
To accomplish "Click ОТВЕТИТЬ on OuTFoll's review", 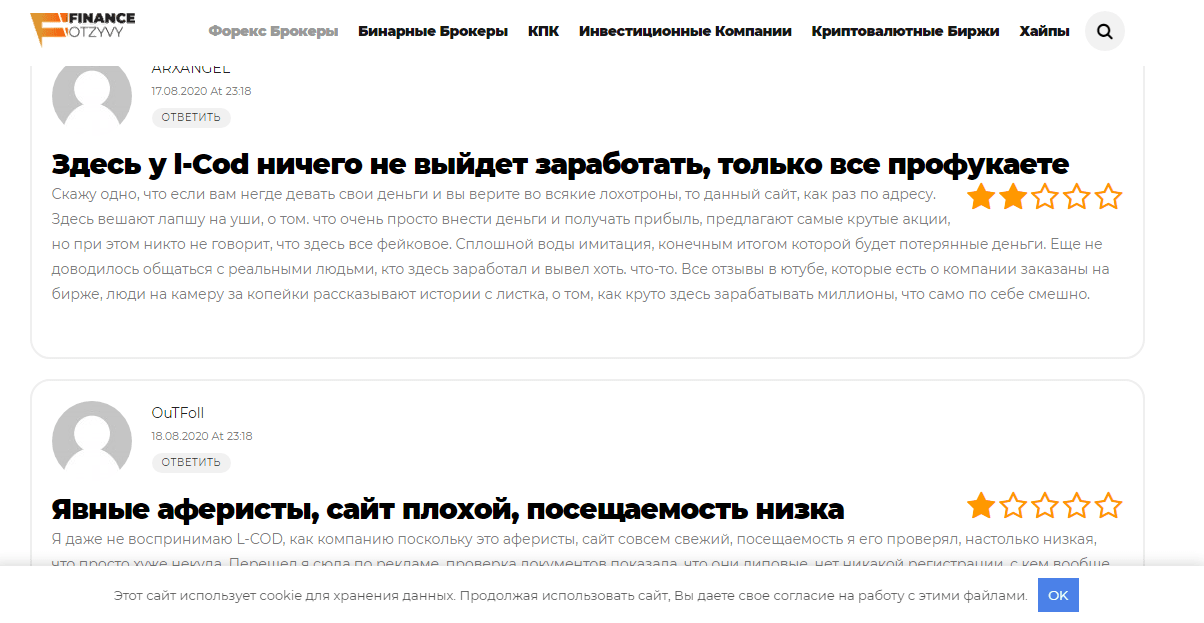I will [x=190, y=462].
